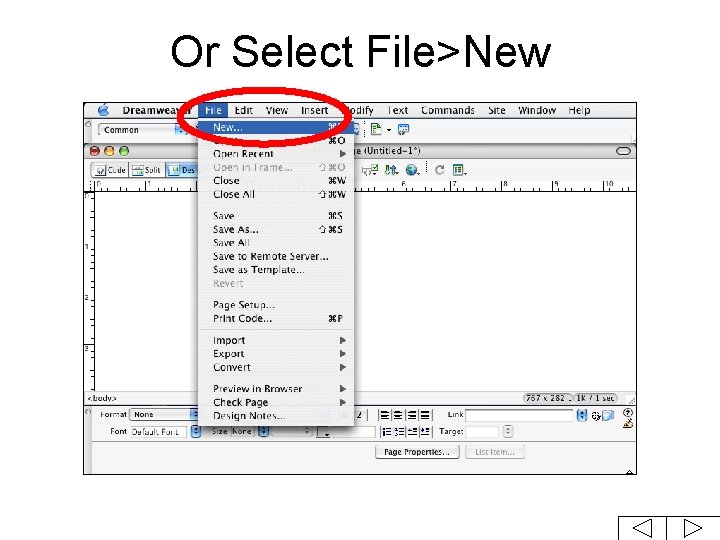Expand the Open Recent submenu

(x=278, y=154)
